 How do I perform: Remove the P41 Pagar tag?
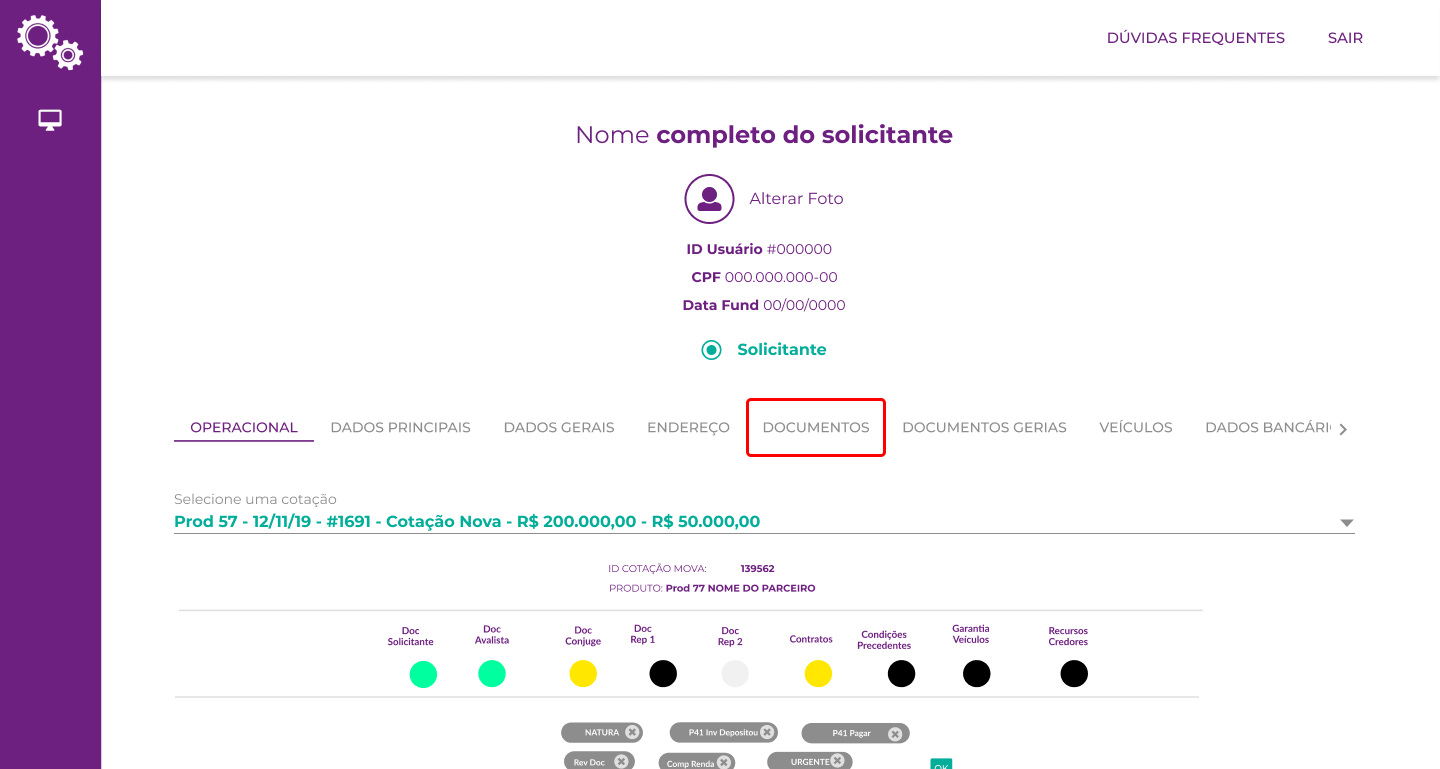click(x=895, y=734)
